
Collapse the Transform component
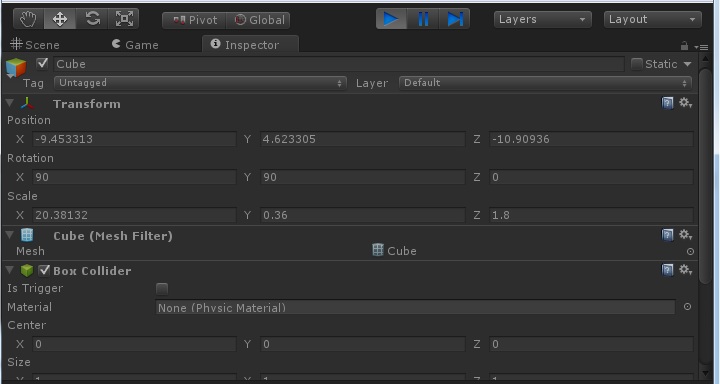click(10, 103)
